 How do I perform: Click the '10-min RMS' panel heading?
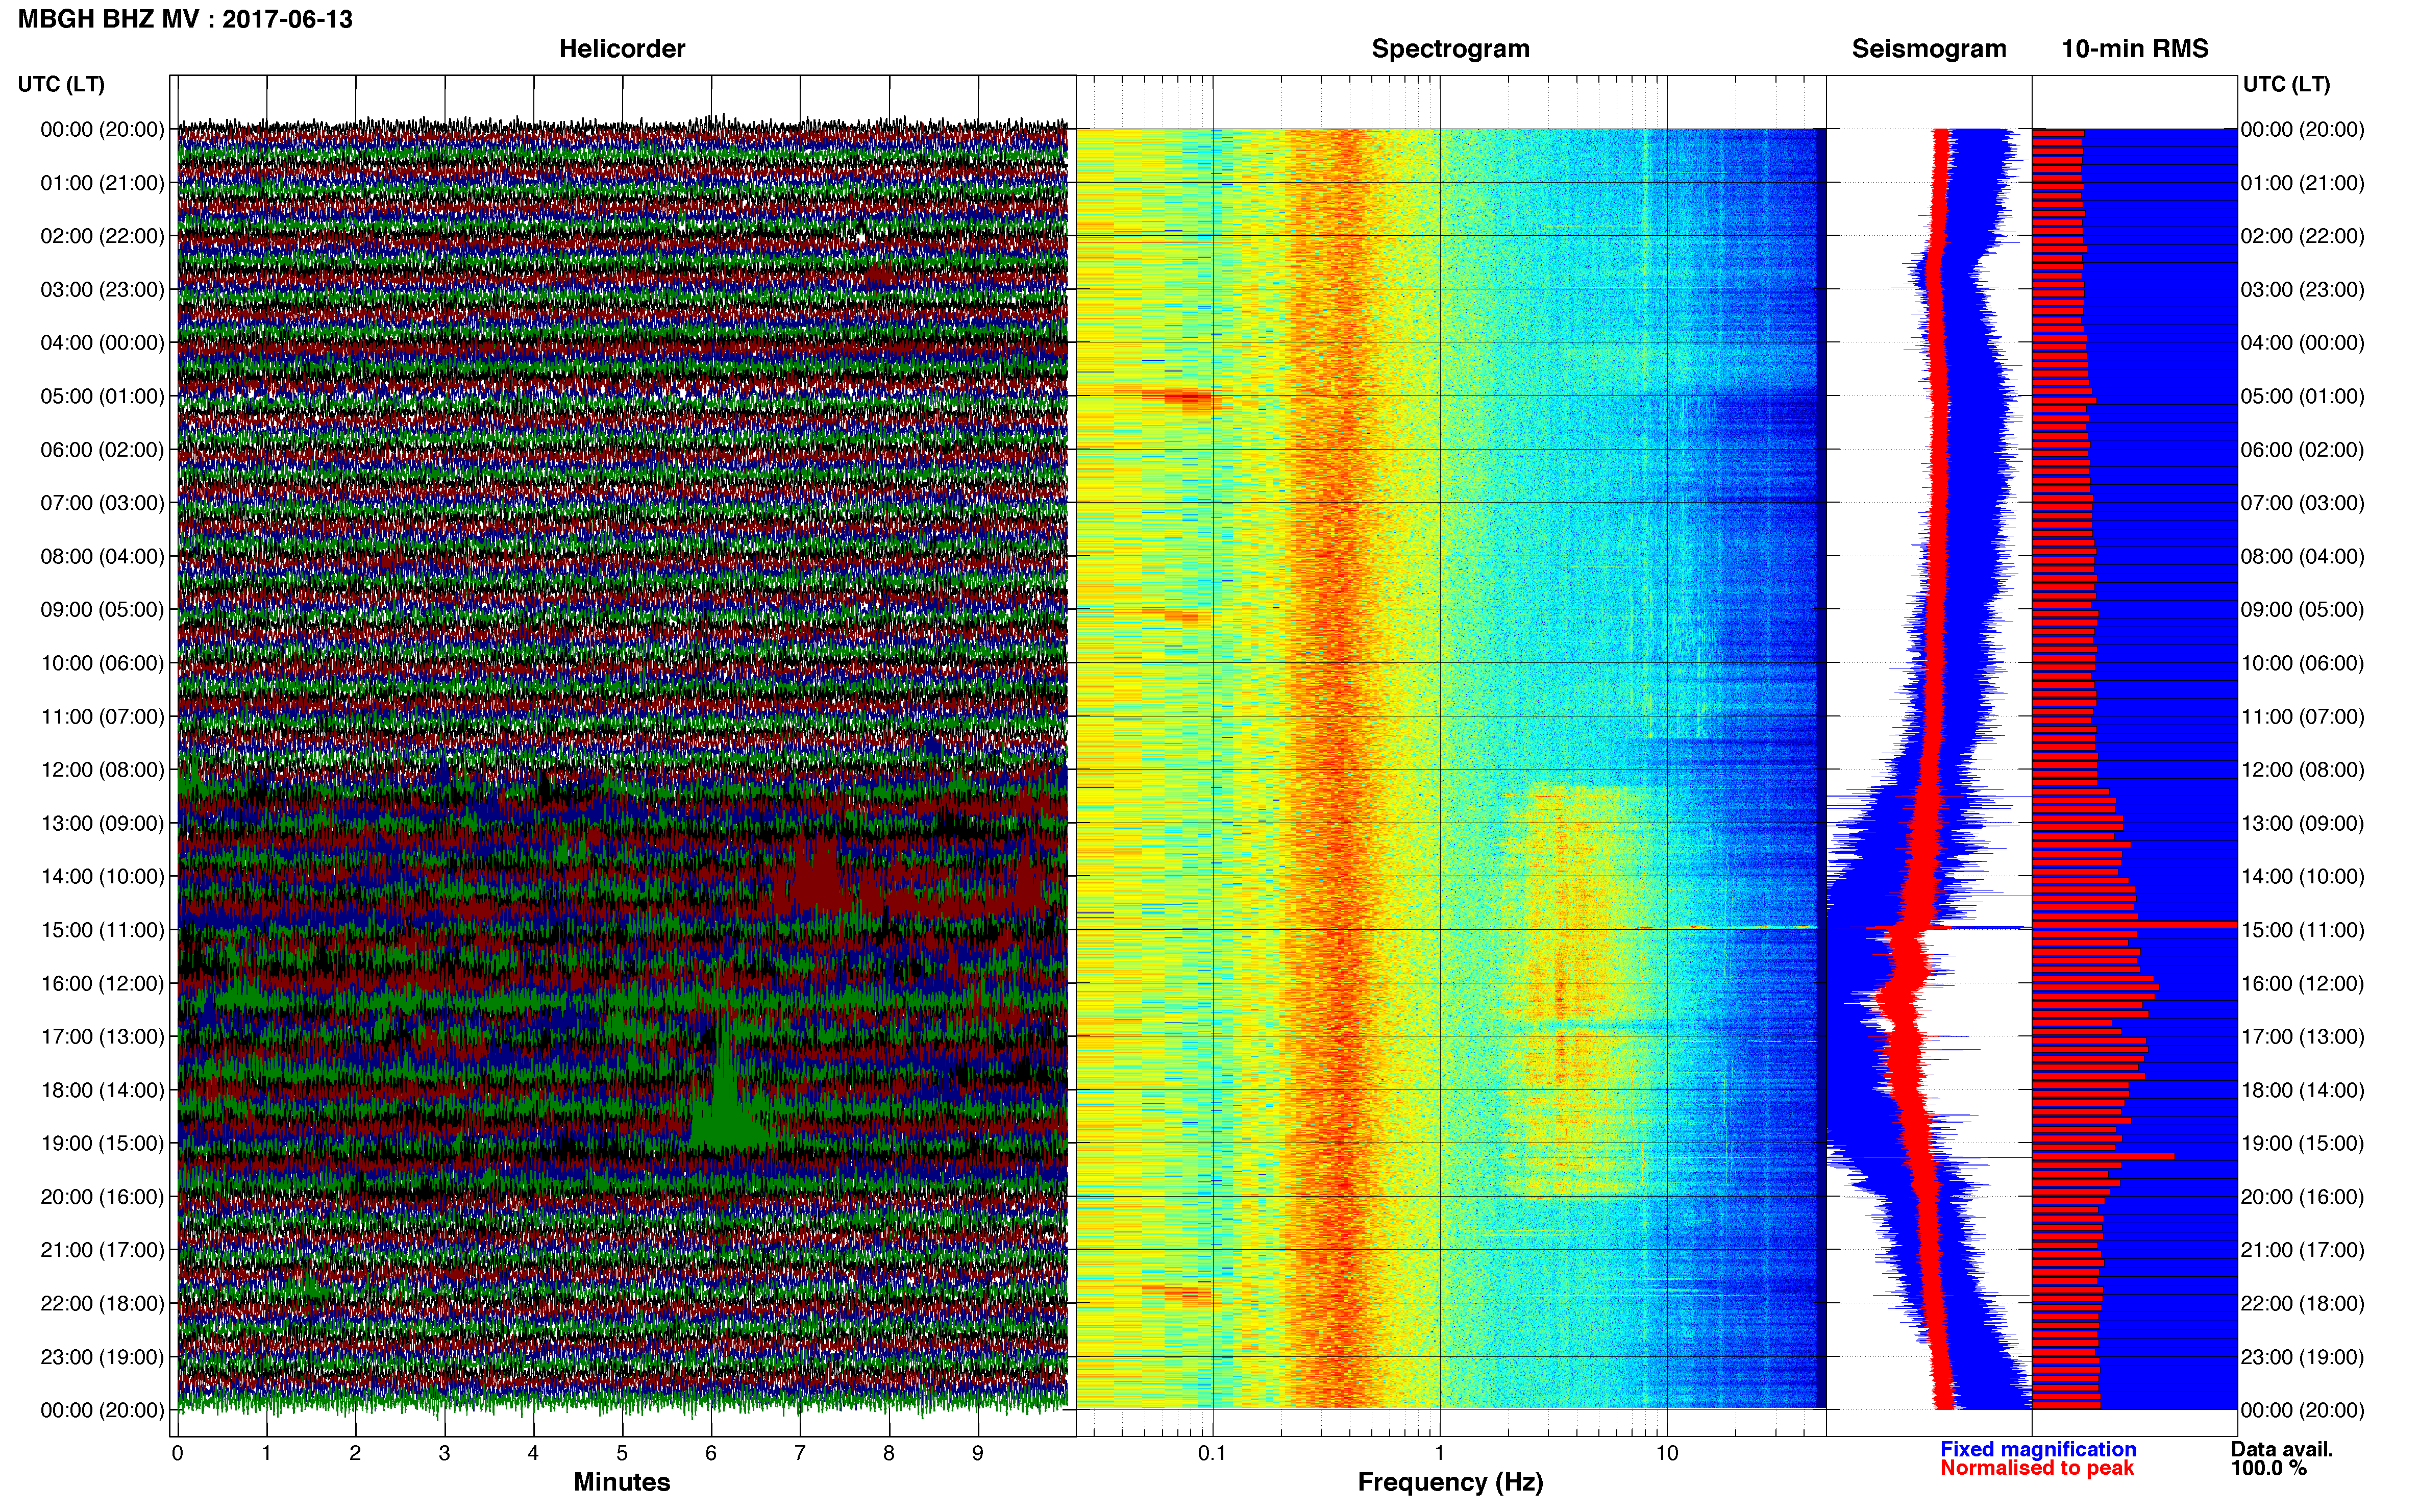[x=2135, y=49]
